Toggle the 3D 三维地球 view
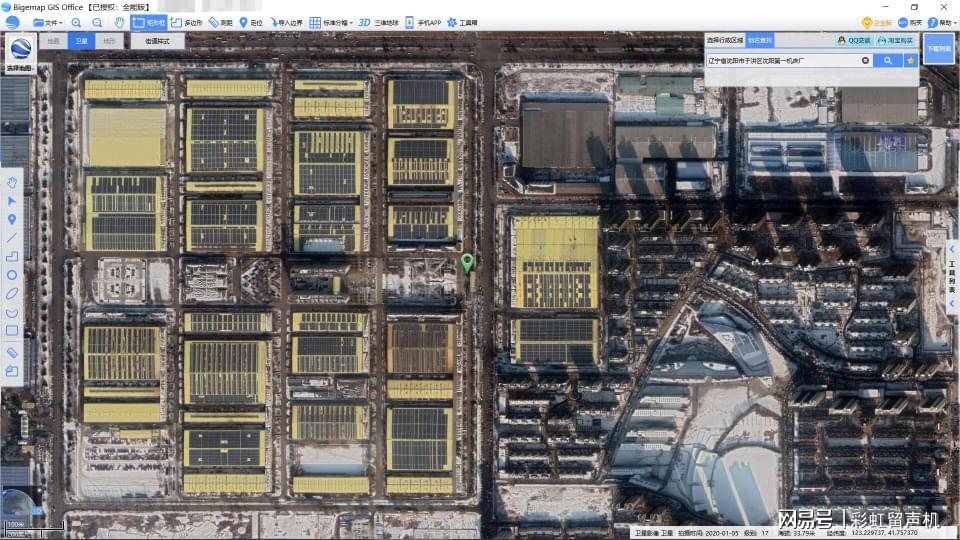Screen dimensions: 960x540 pyautogui.click(x=378, y=22)
